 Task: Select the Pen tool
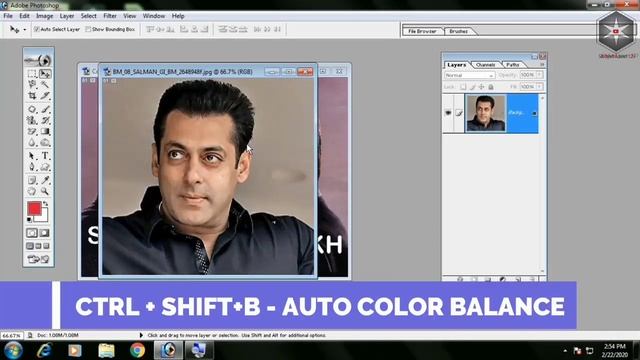pos(32,167)
